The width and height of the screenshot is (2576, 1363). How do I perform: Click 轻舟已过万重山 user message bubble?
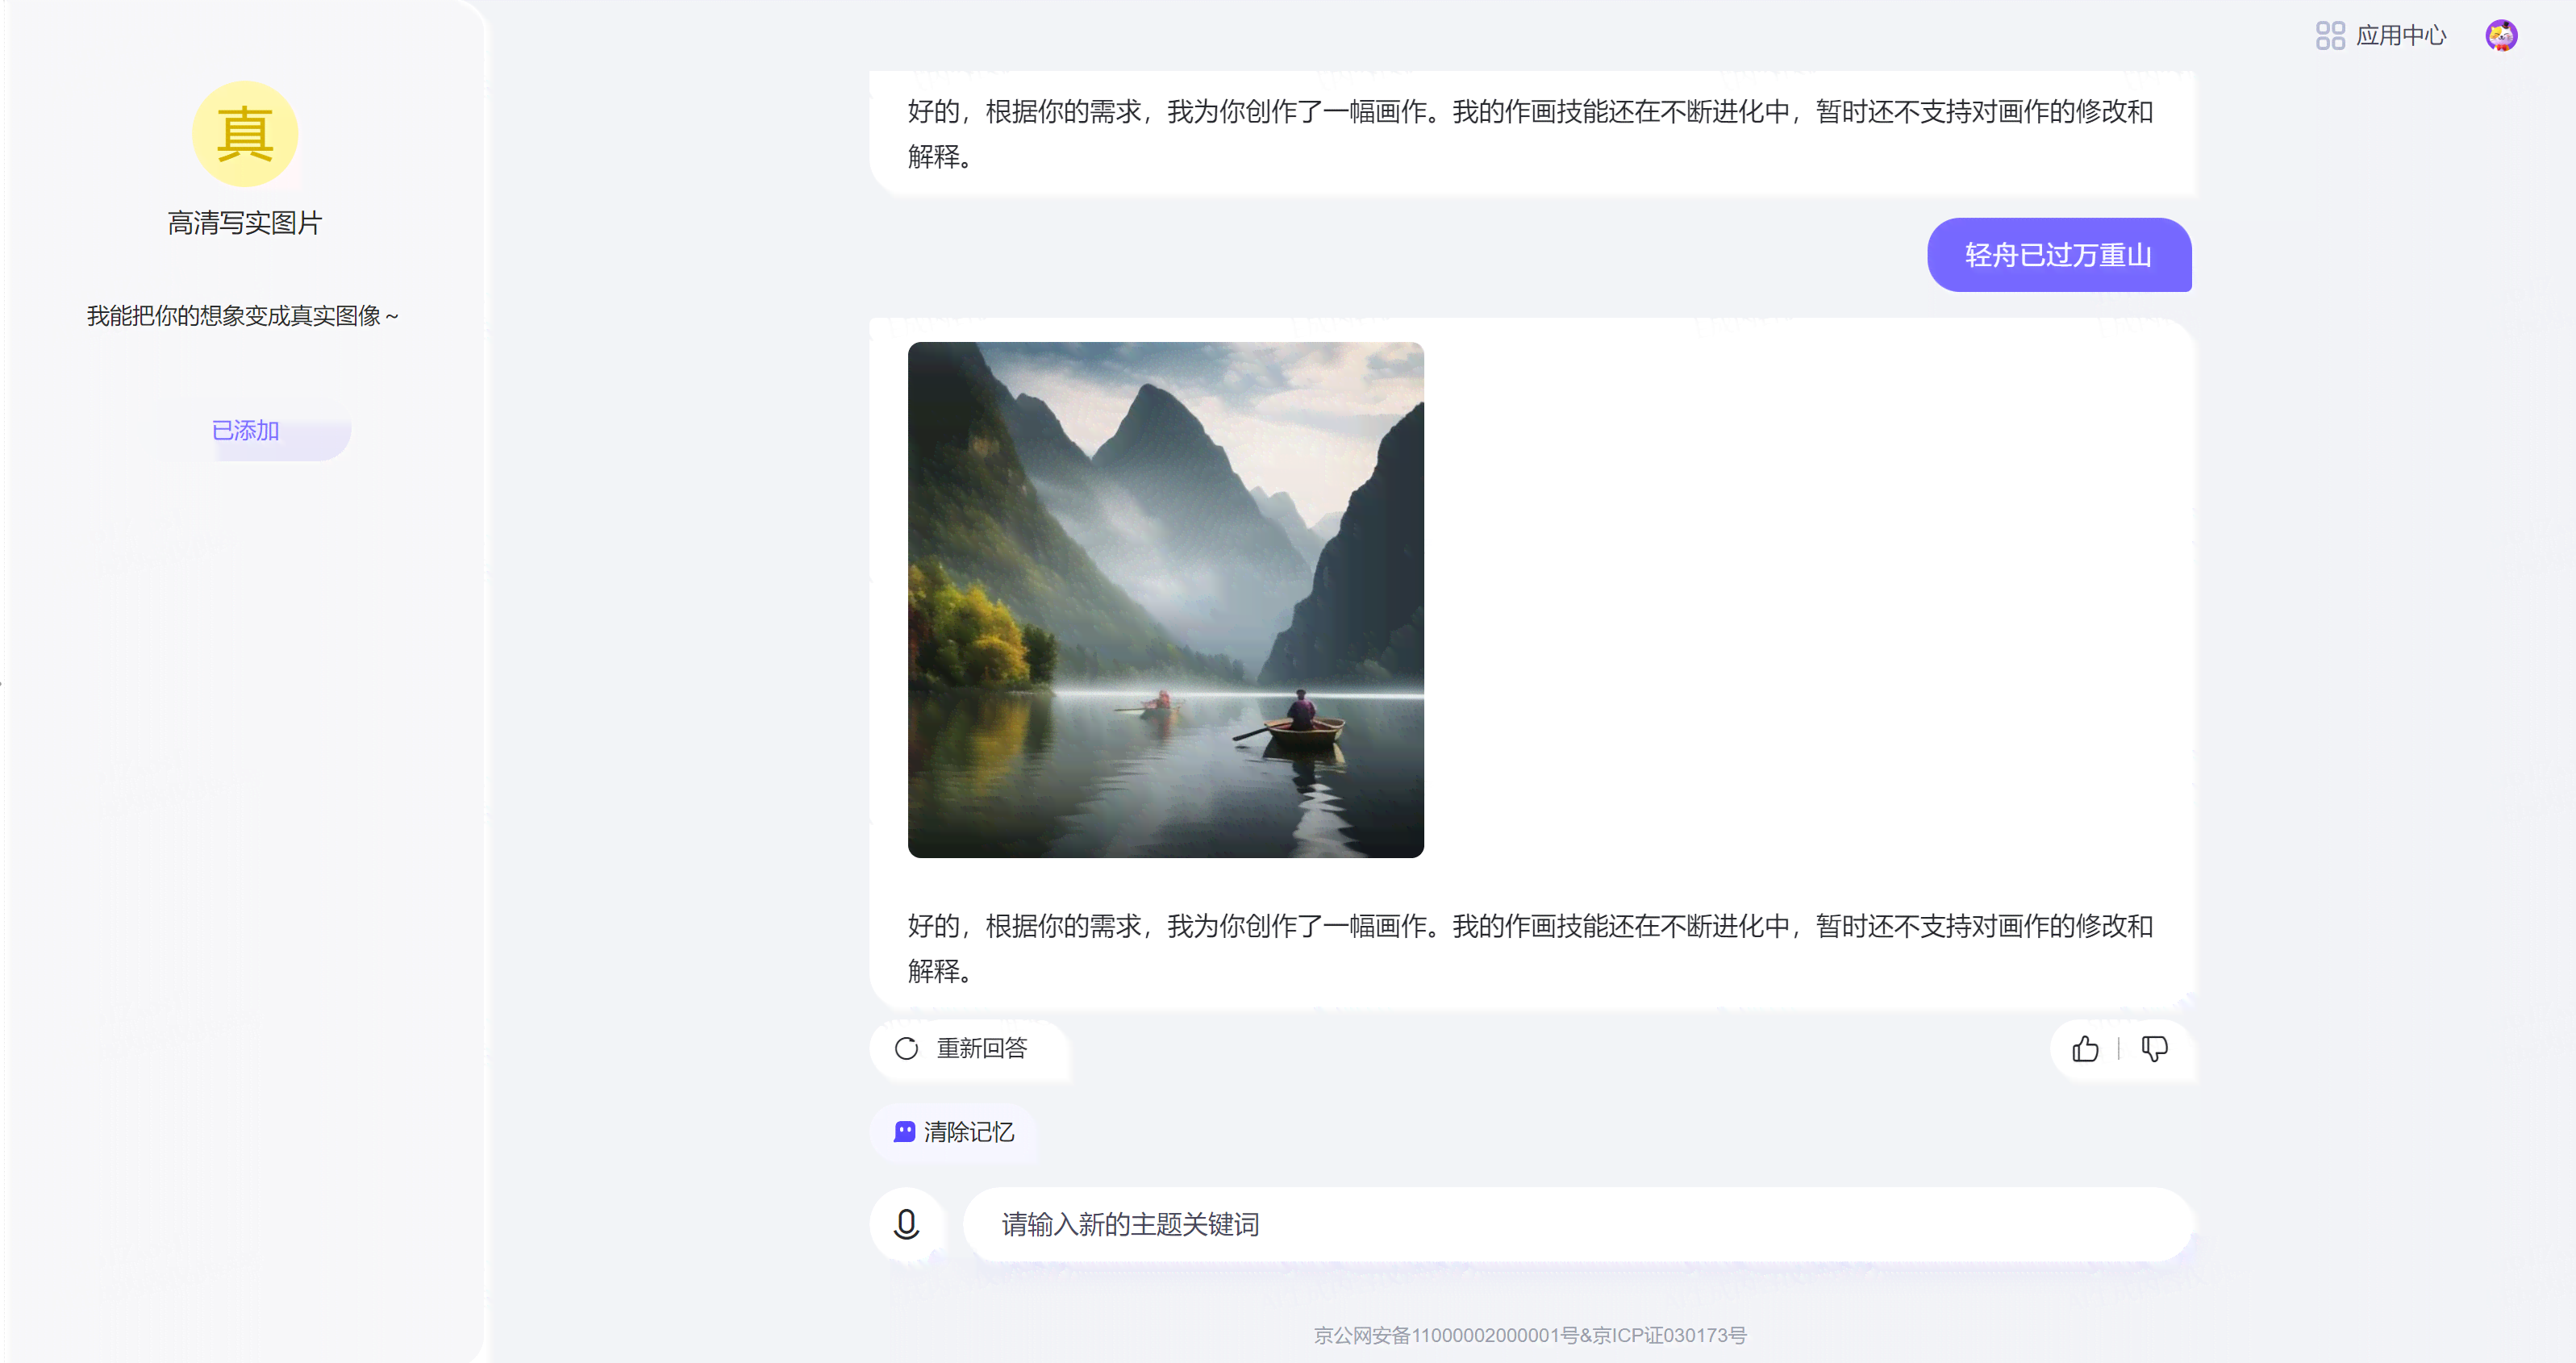tap(2058, 254)
